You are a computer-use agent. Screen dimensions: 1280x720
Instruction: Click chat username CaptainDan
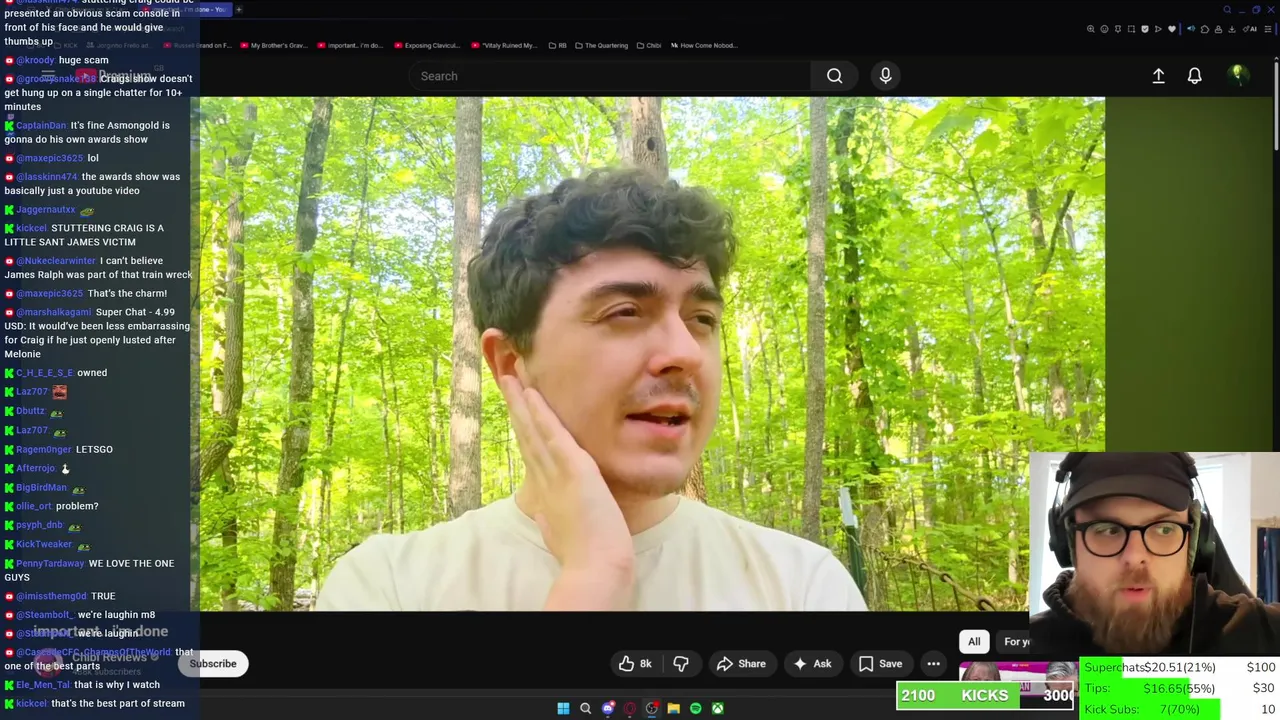click(x=41, y=125)
